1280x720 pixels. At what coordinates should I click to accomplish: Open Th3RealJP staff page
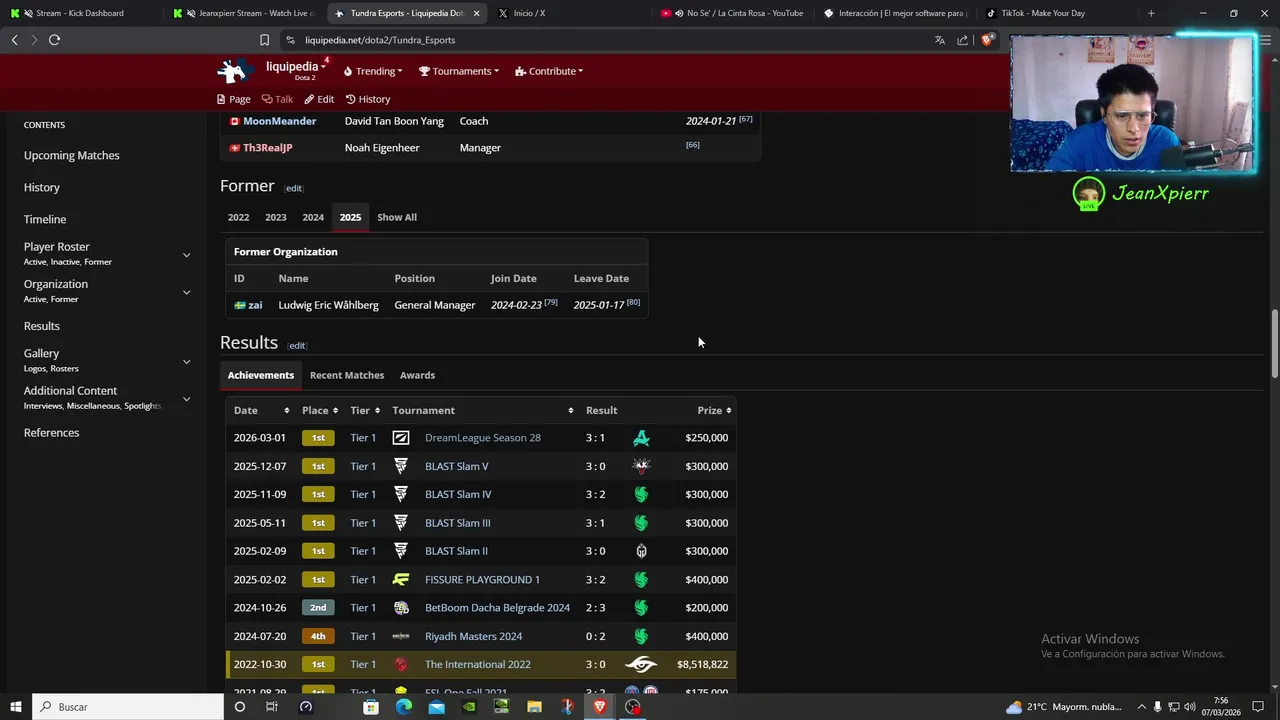click(267, 148)
